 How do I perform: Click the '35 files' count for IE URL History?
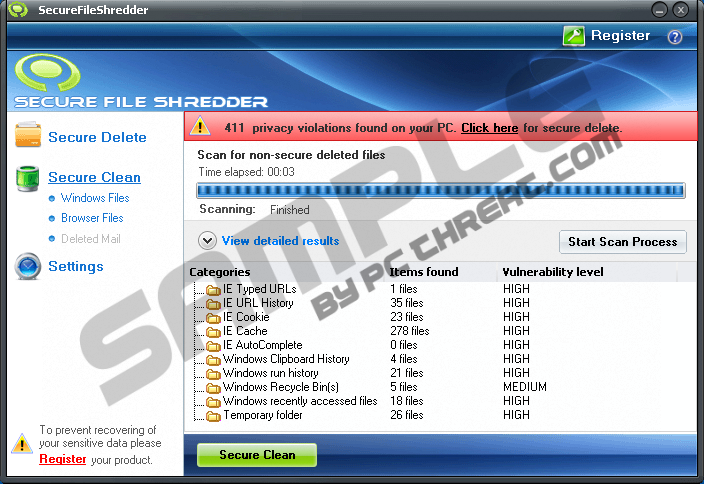tap(407, 303)
